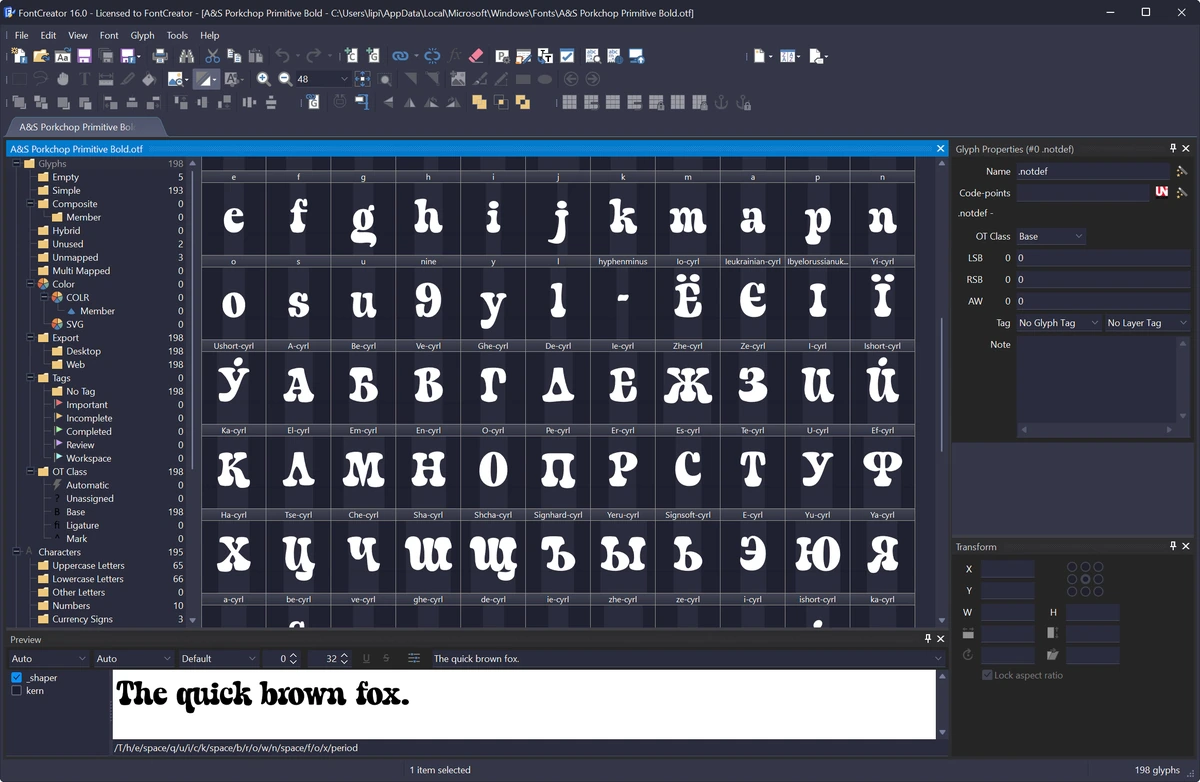This screenshot has height=782, width=1200.
Task: Click the Add Glyphs icon with G
Action: pyautogui.click(x=372, y=56)
